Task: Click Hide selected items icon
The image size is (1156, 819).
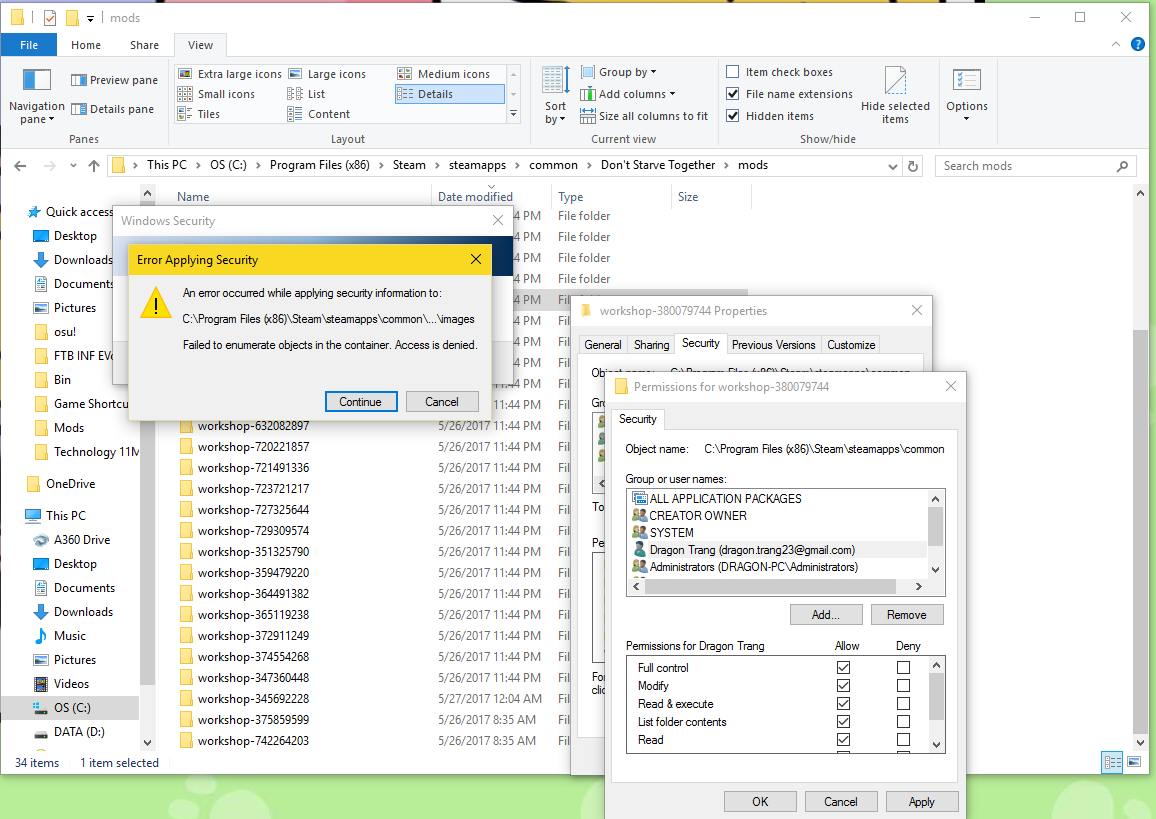Action: (x=895, y=82)
